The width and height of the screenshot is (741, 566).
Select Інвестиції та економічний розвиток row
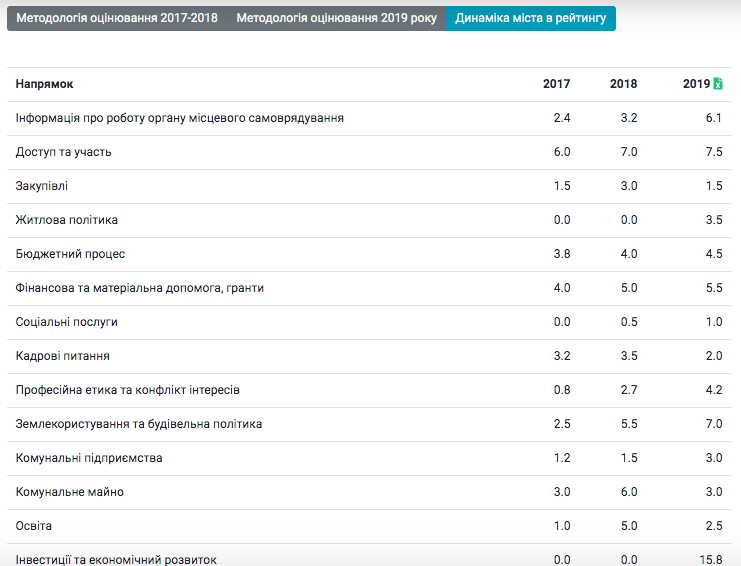pyautogui.click(x=370, y=555)
